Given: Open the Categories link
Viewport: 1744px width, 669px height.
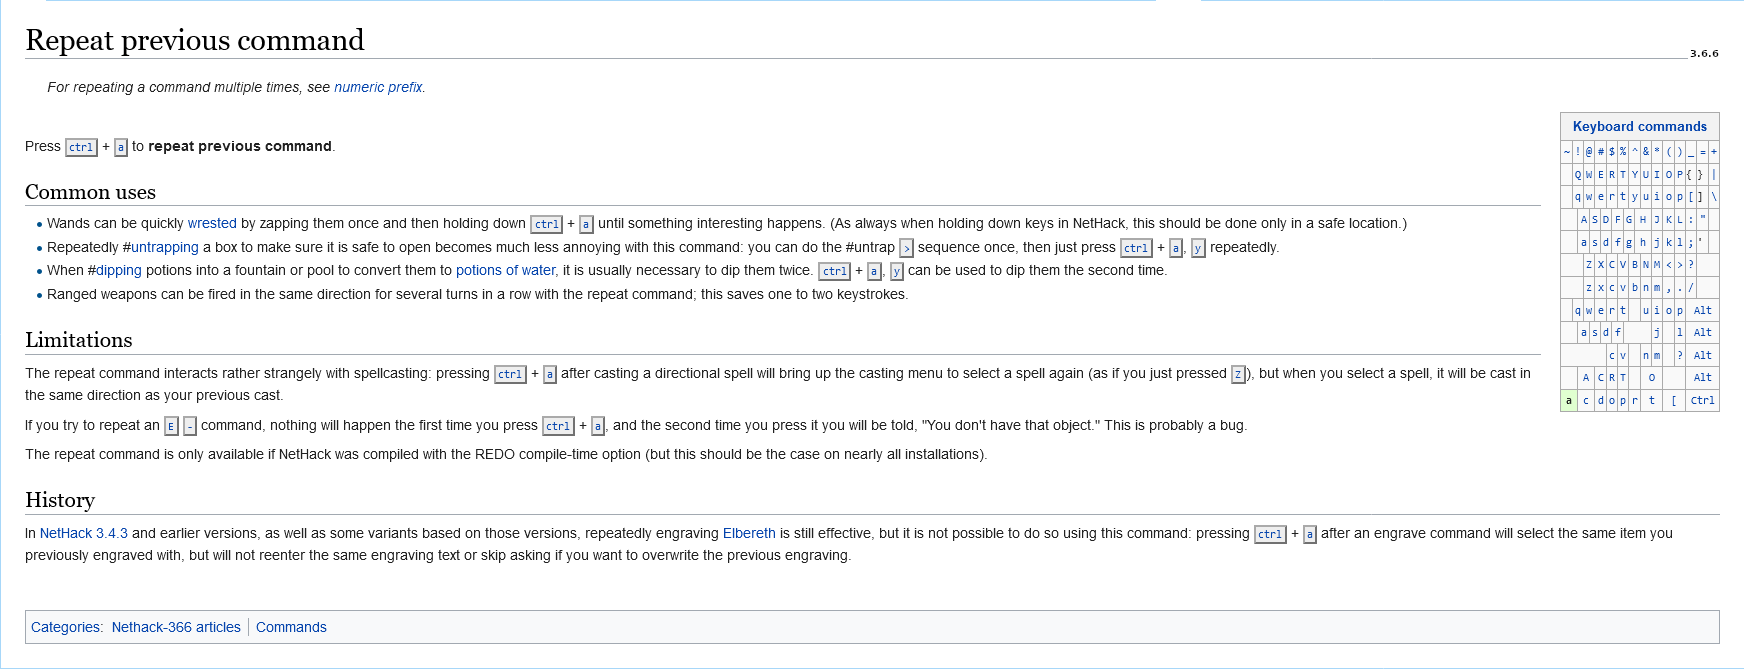Looking at the screenshot, I should [x=66, y=627].
